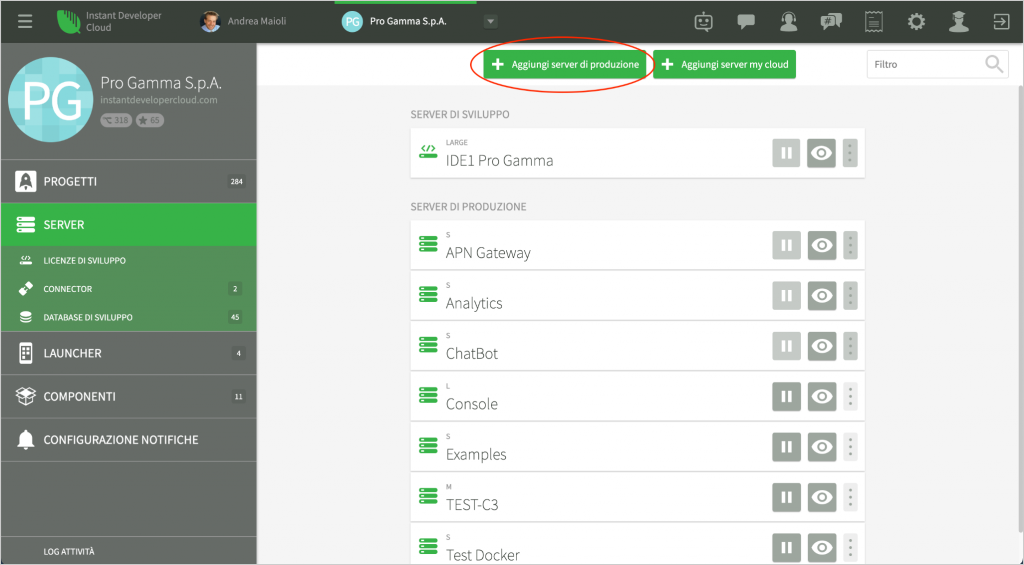Open Andrea Maioli user avatar

point(210,22)
